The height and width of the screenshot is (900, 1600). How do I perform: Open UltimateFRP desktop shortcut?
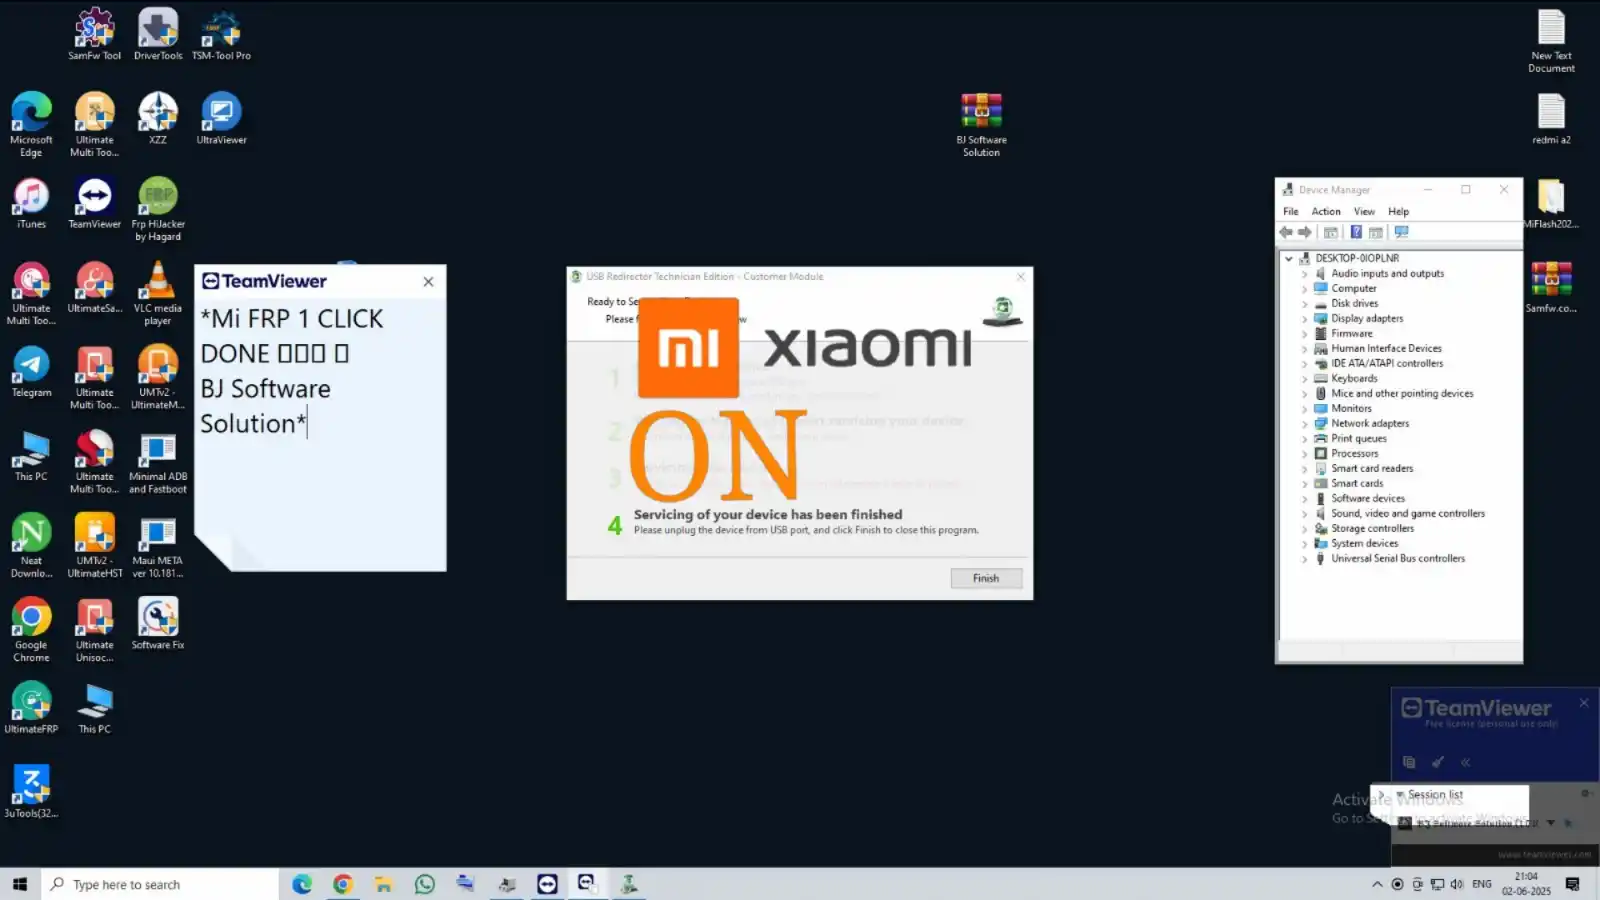coord(31,708)
